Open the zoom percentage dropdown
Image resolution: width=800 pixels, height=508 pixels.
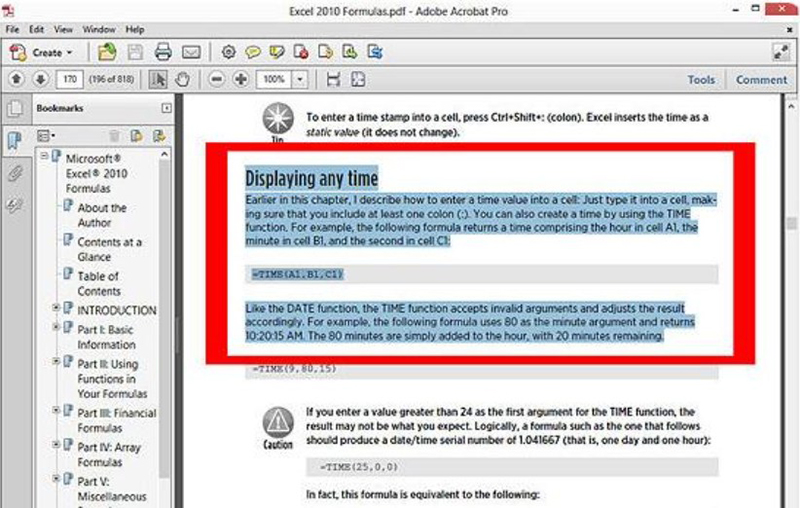pyautogui.click(x=300, y=79)
